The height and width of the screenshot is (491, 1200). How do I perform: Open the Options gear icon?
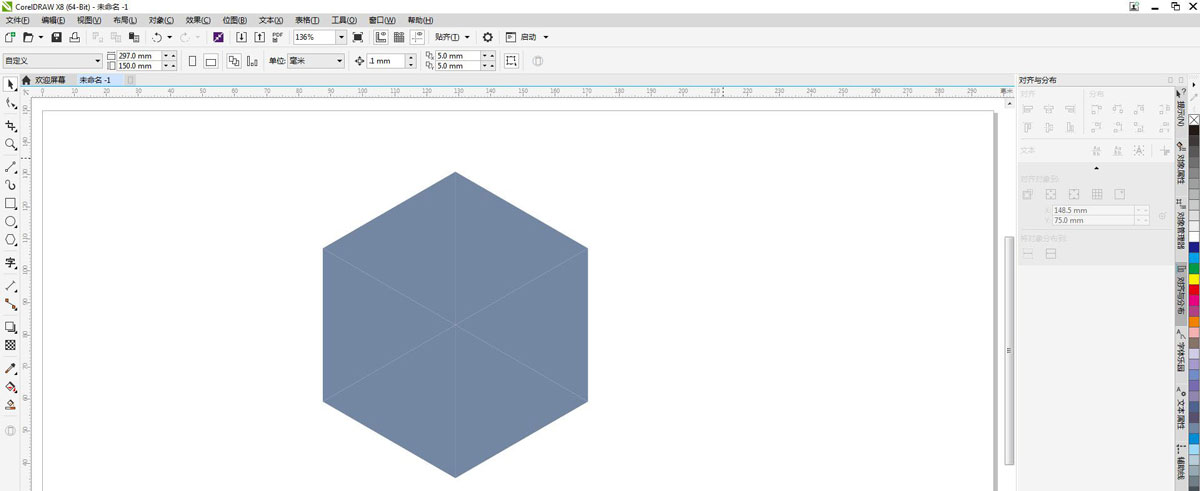tap(488, 37)
